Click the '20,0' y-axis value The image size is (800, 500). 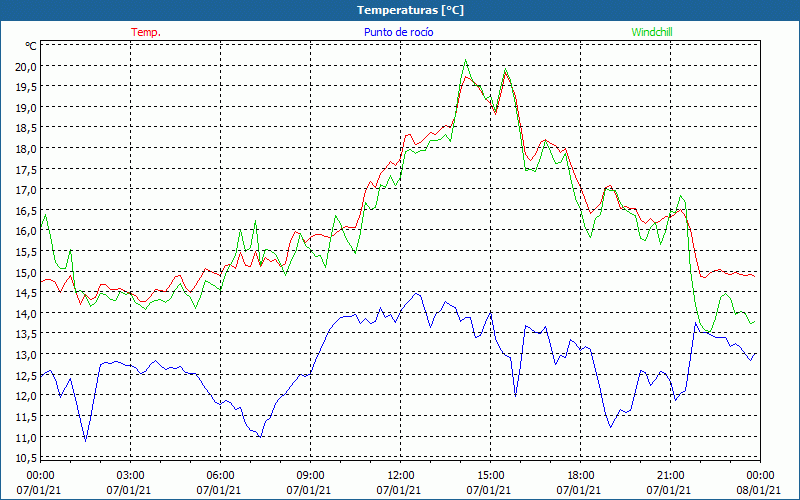(x=27, y=67)
